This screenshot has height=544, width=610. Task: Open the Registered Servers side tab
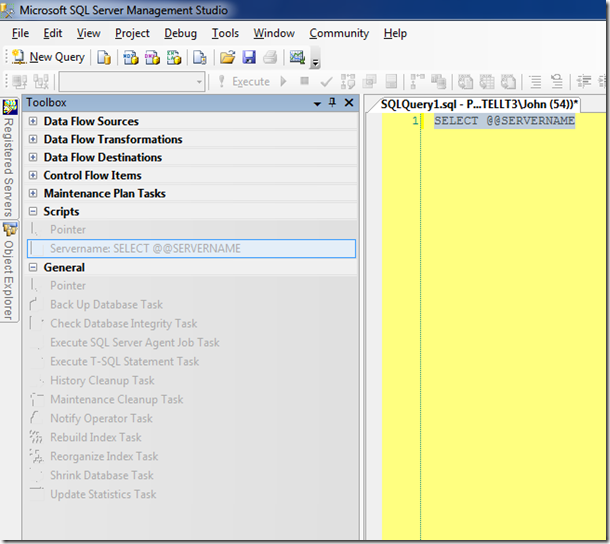pyautogui.click(x=9, y=158)
